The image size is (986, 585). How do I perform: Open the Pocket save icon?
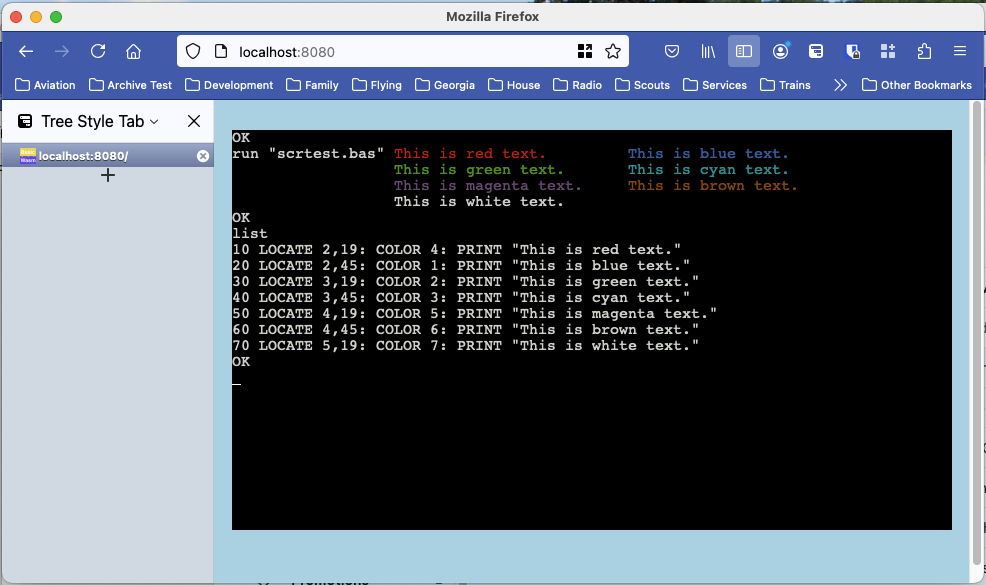(673, 51)
